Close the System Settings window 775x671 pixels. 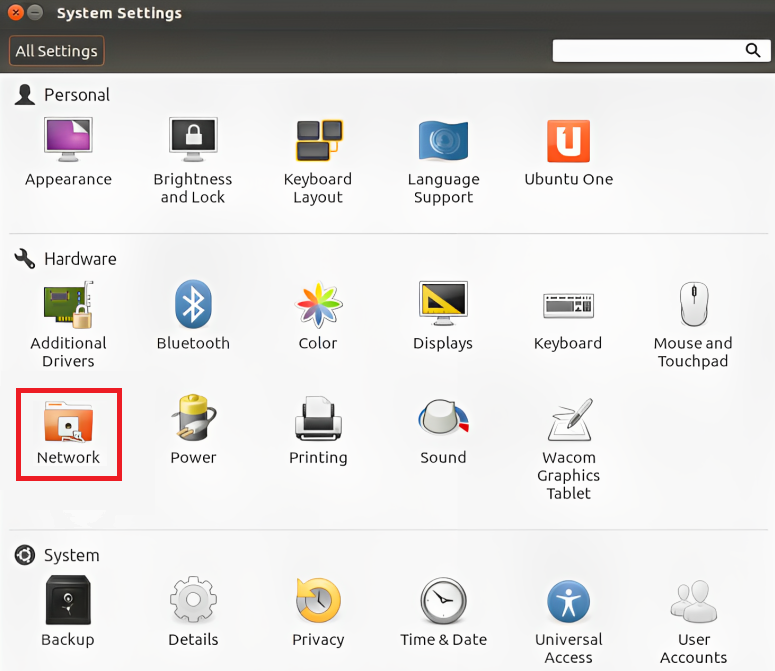click(16, 12)
